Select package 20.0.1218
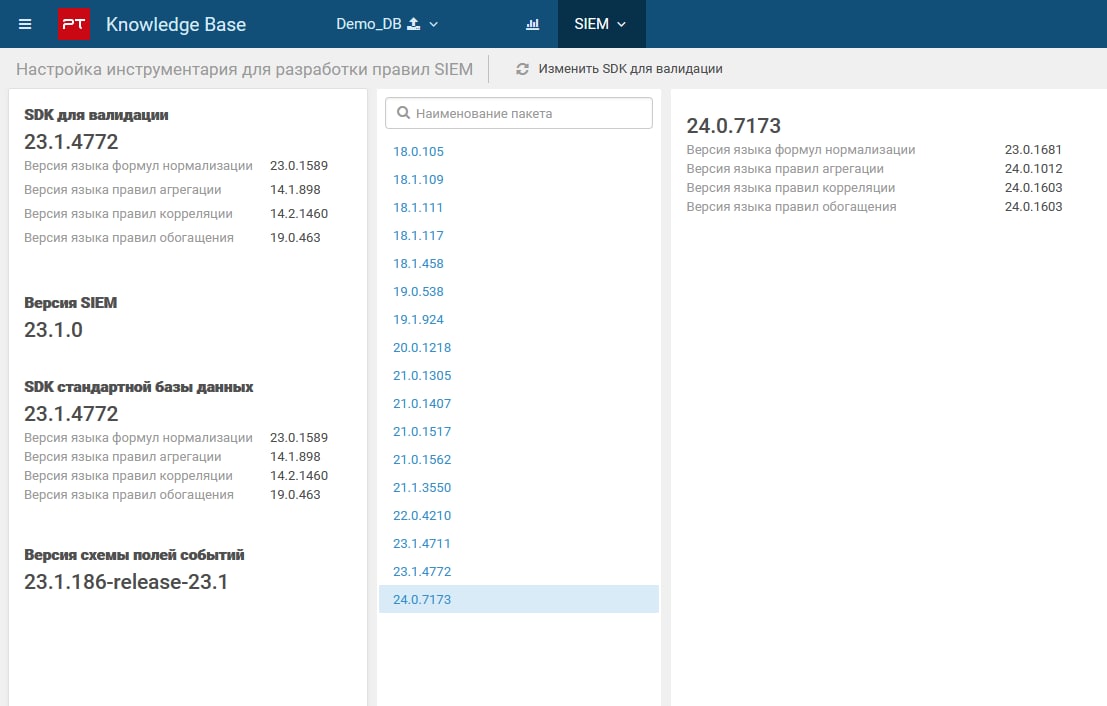The image size is (1107, 706). 422,347
